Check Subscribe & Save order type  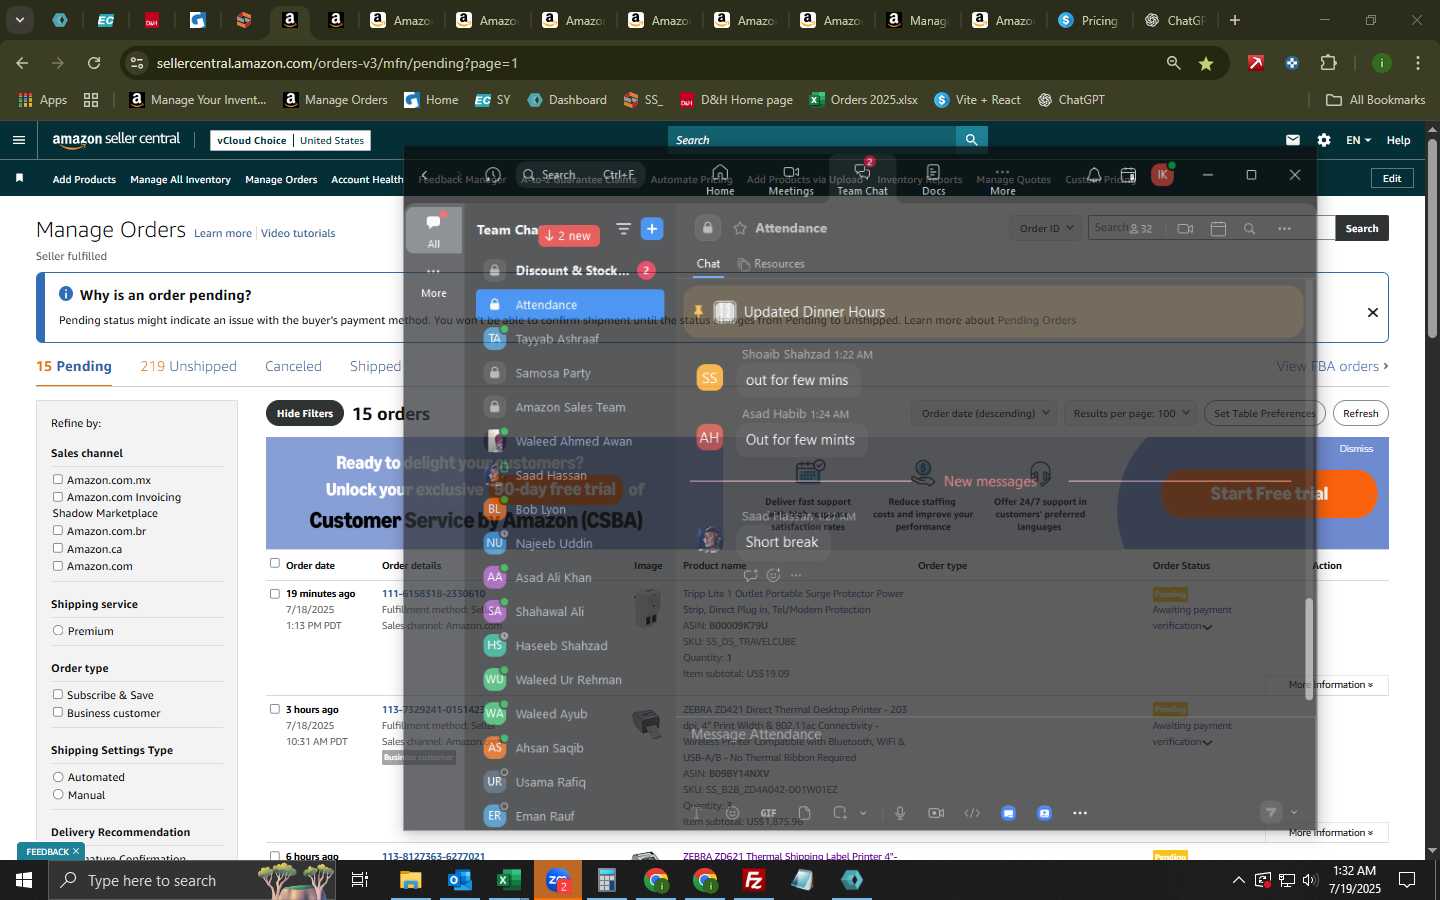point(58,695)
